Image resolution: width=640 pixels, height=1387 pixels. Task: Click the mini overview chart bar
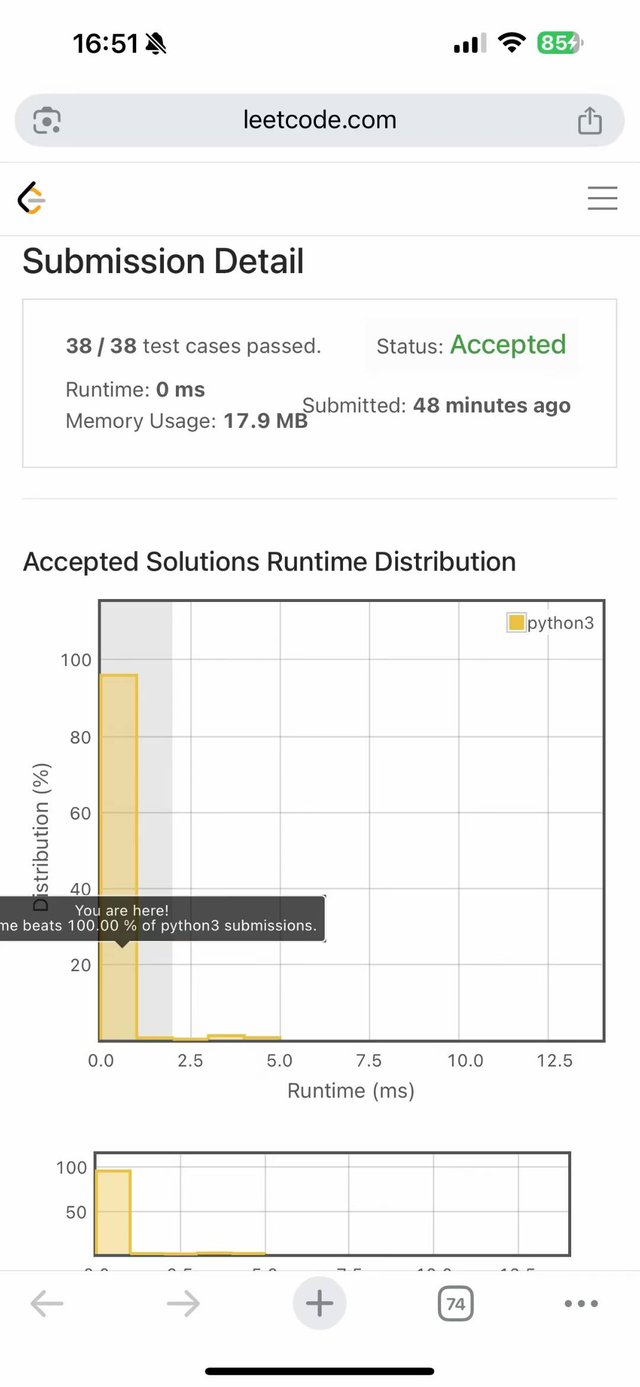pos(113,1210)
